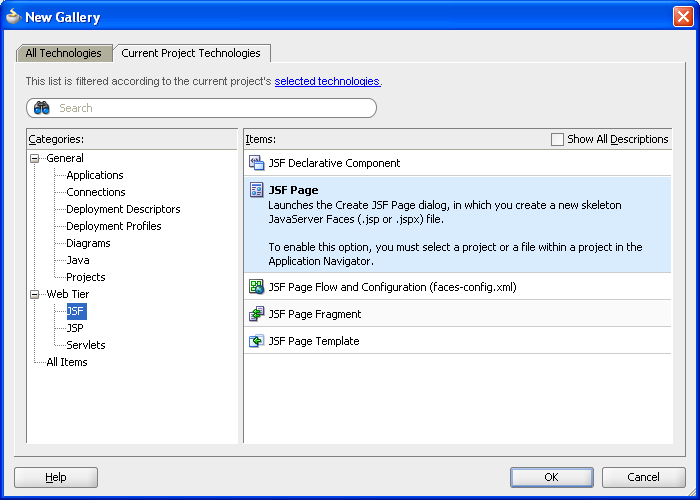The width and height of the screenshot is (700, 500).
Task: Focus the Search input field
Action: click(201, 108)
